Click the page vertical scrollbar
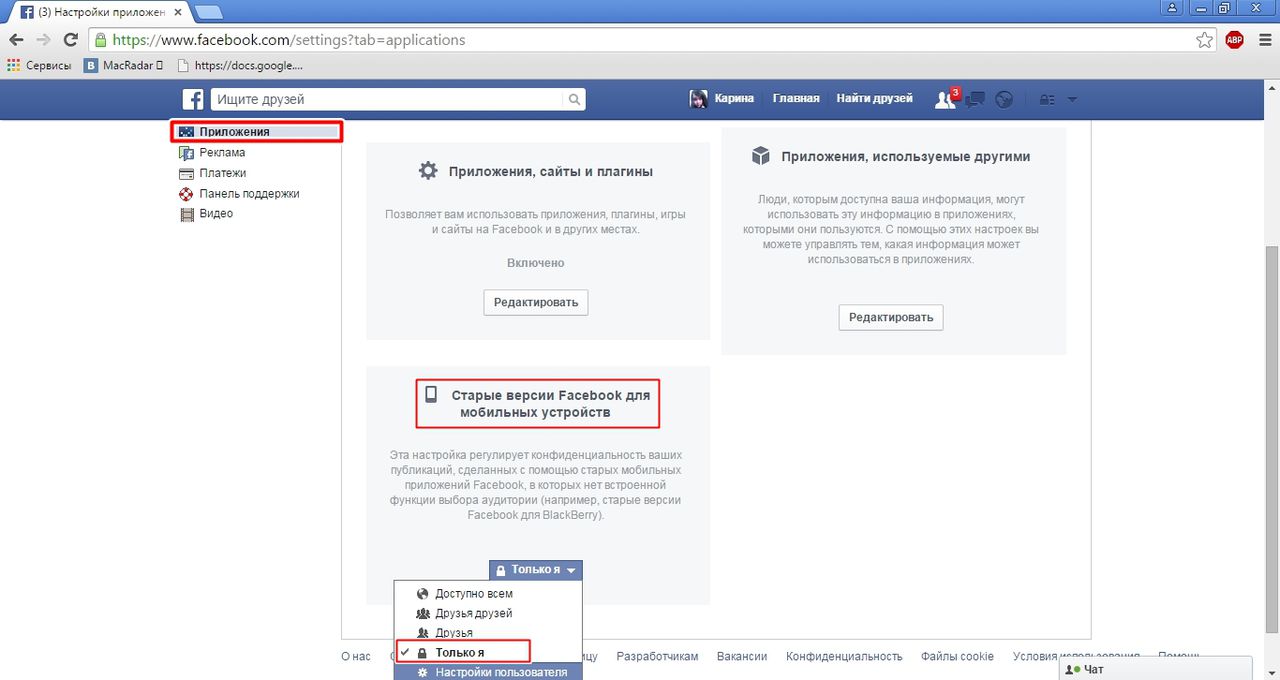The width and height of the screenshot is (1280, 680). pyautogui.click(x=1272, y=439)
